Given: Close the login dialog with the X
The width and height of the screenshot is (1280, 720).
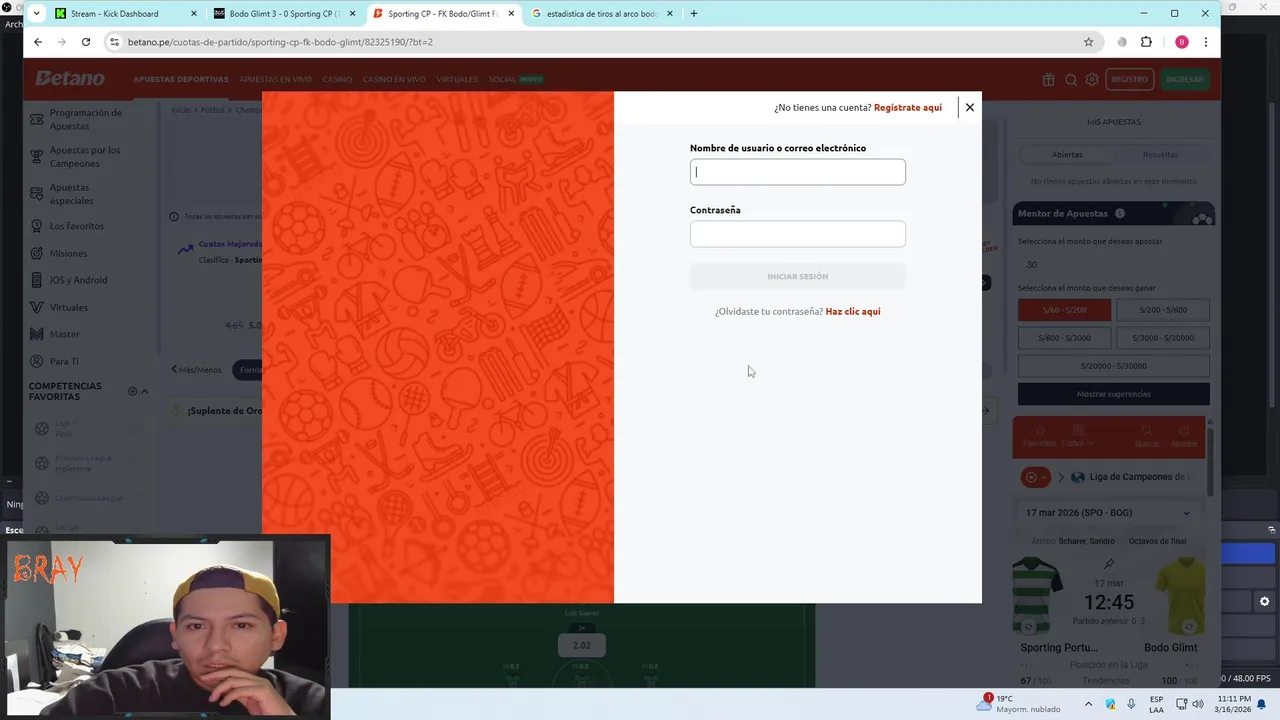Looking at the screenshot, I should tap(969, 107).
